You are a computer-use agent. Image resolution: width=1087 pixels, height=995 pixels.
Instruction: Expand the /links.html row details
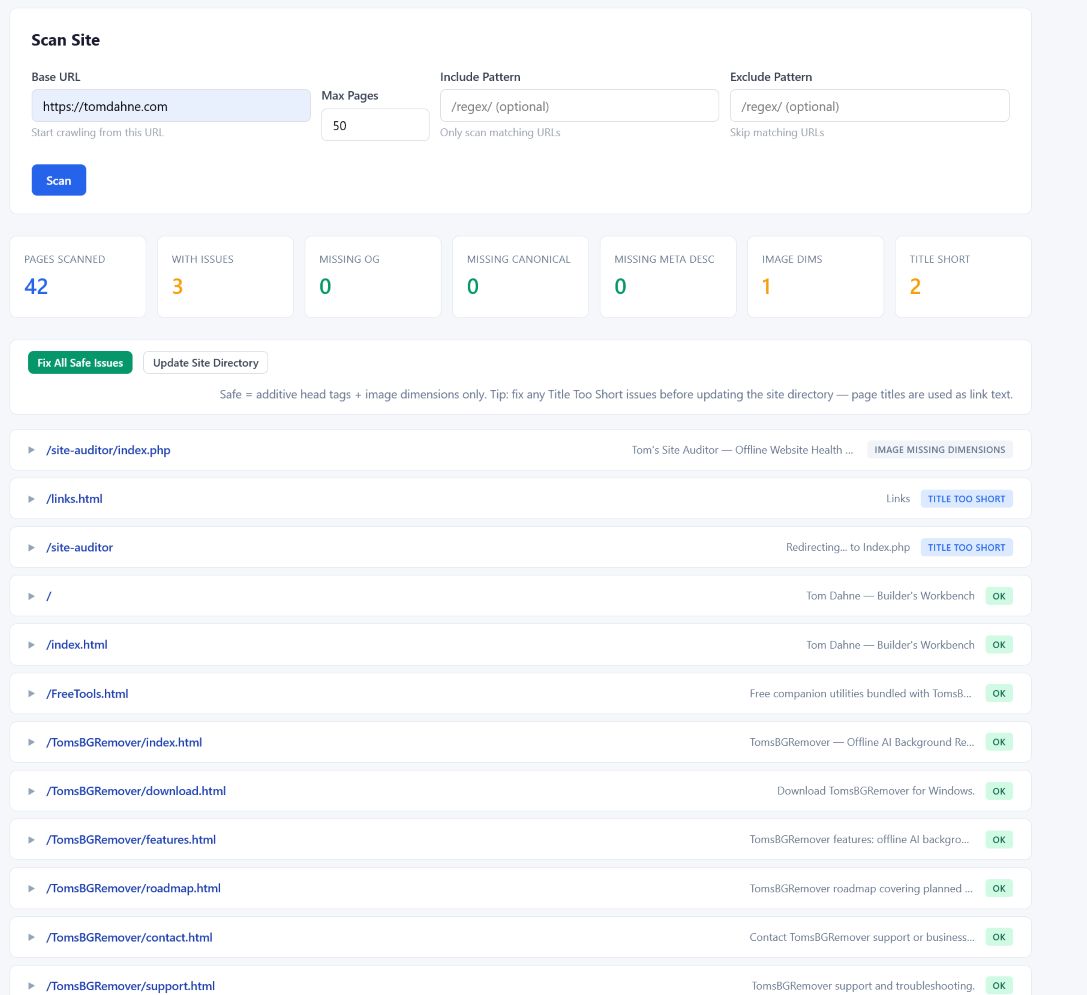pyautogui.click(x=31, y=498)
